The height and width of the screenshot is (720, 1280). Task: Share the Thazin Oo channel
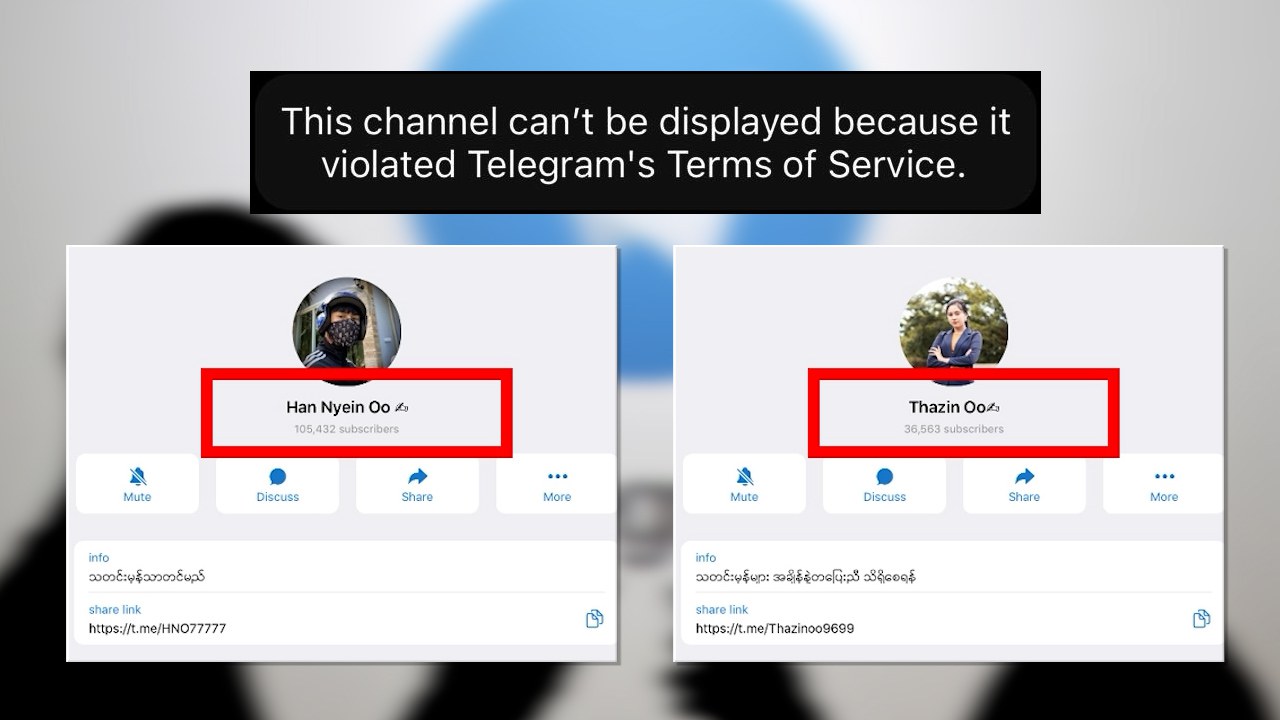tap(1024, 484)
